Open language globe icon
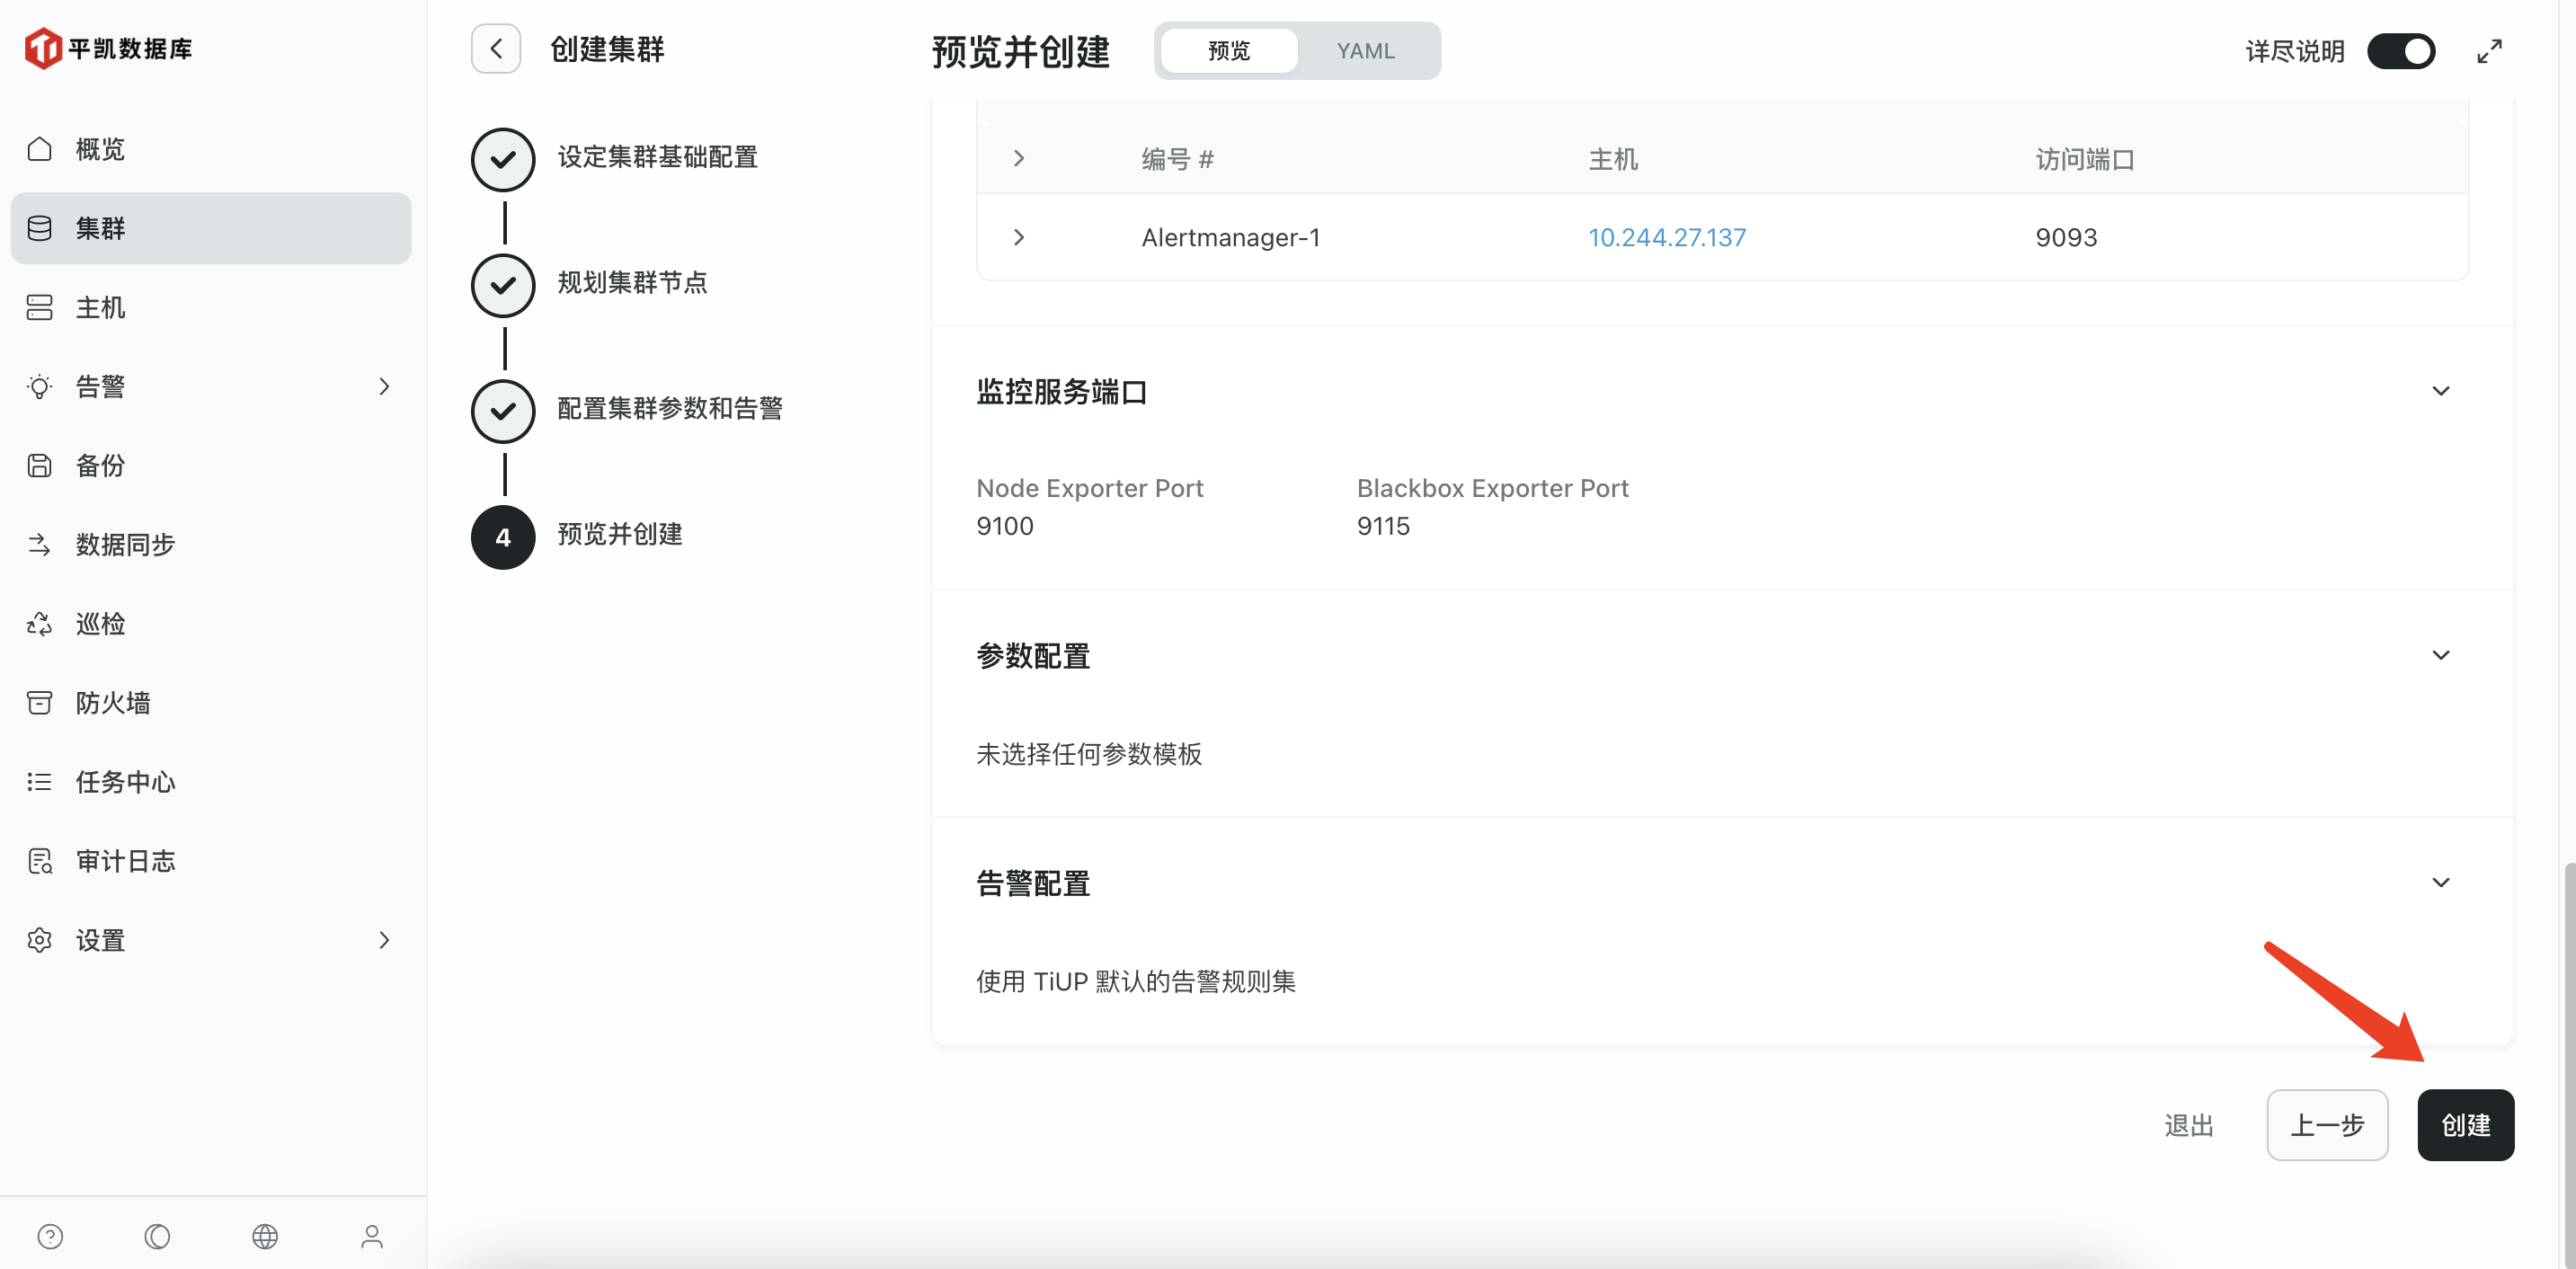Image resolution: width=2576 pixels, height=1269 pixels. pos(265,1236)
